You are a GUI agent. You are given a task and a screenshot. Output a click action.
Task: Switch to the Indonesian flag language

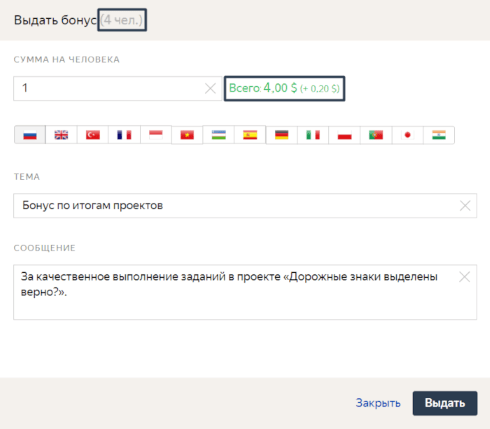pos(156,135)
